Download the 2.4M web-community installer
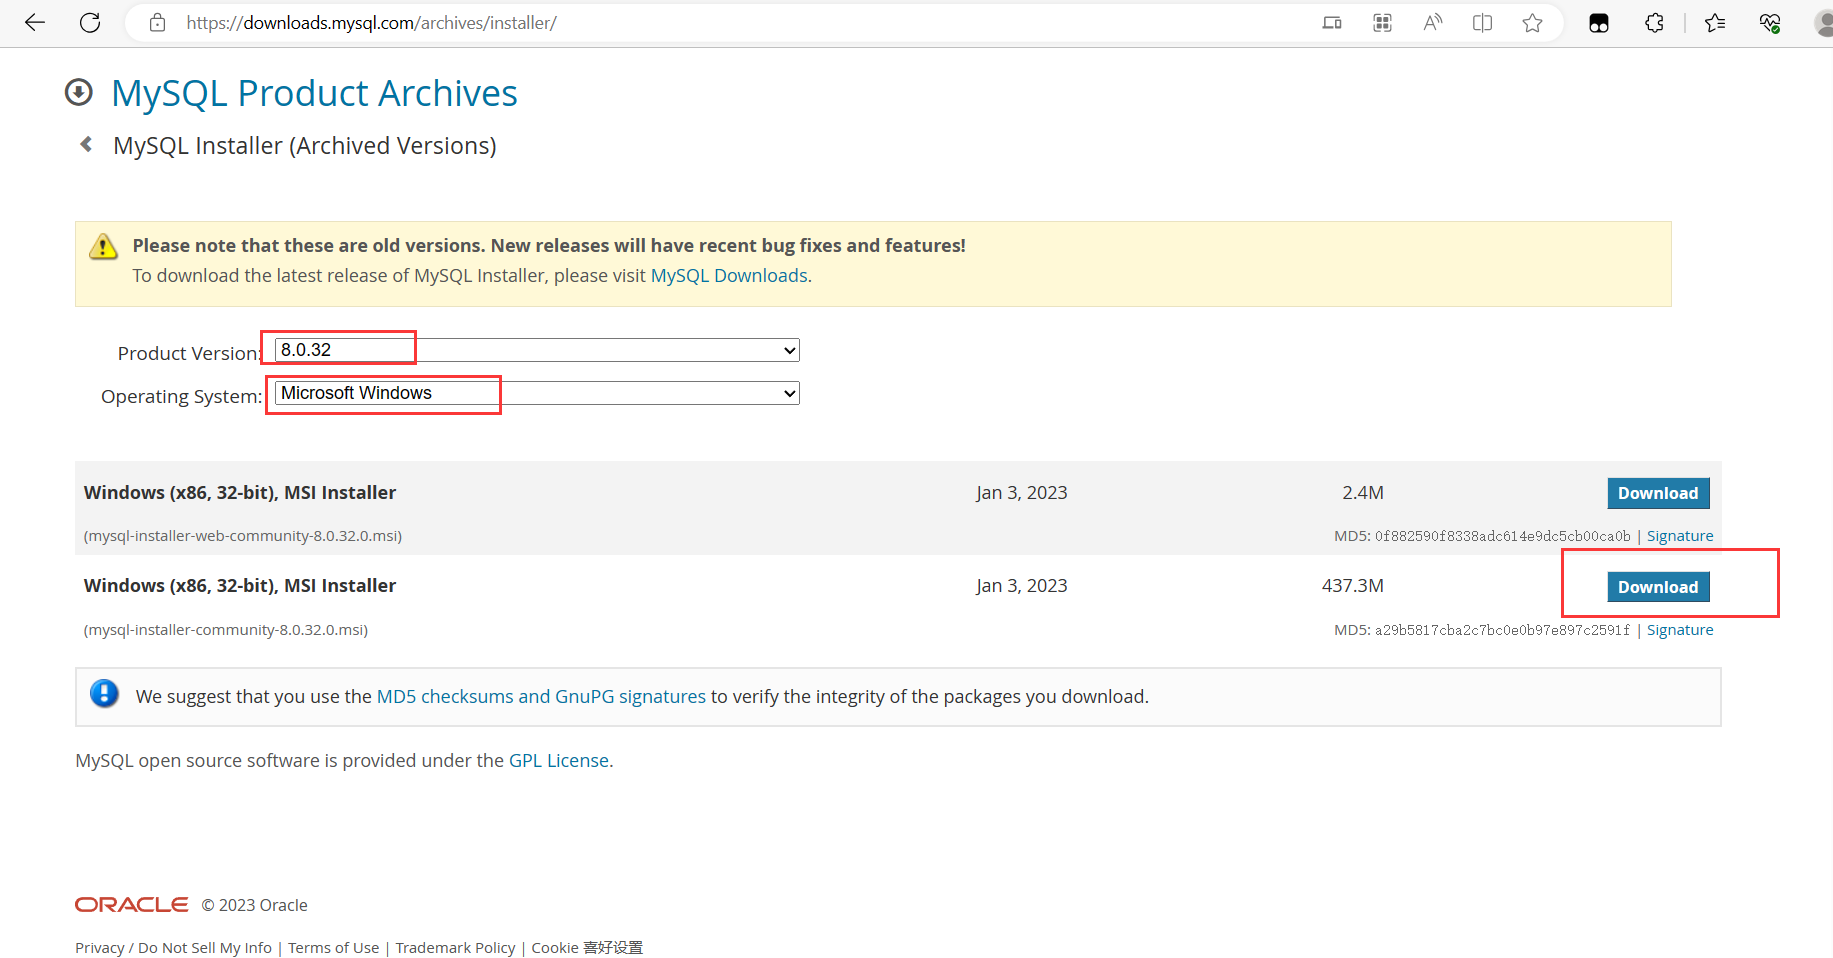Screen dimensions: 1833x958 pos(1658,493)
